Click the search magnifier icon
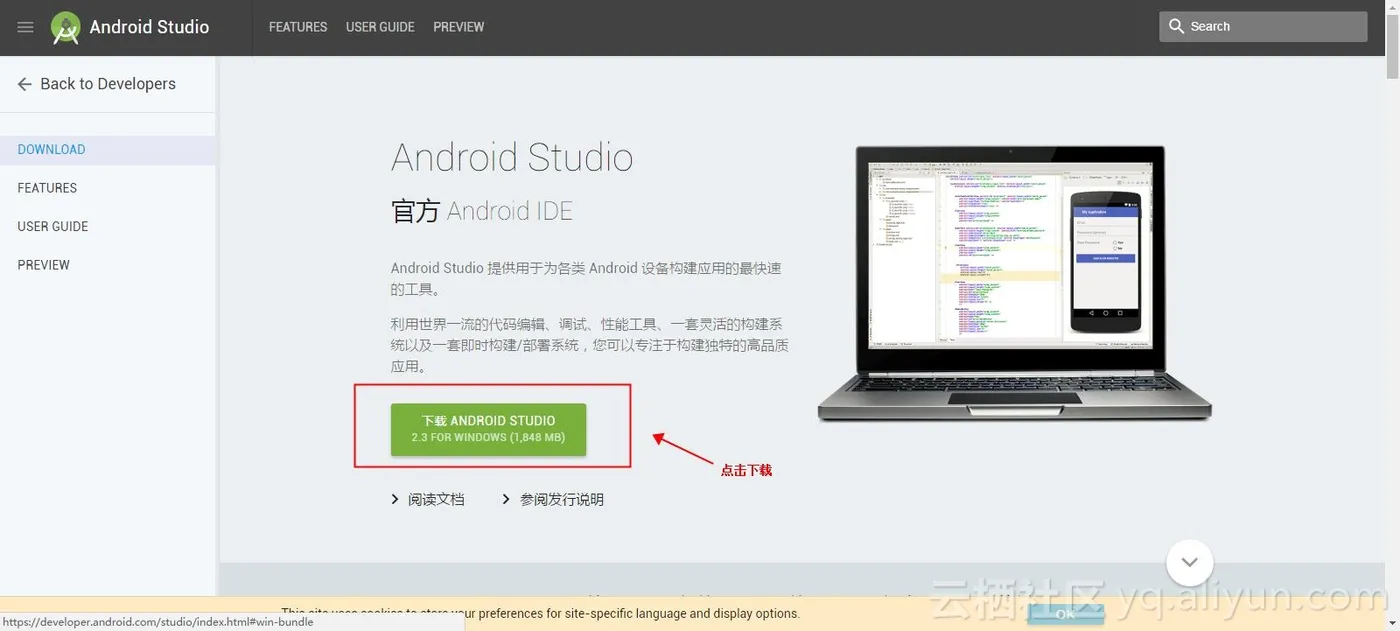The image size is (1400, 631). point(1177,26)
